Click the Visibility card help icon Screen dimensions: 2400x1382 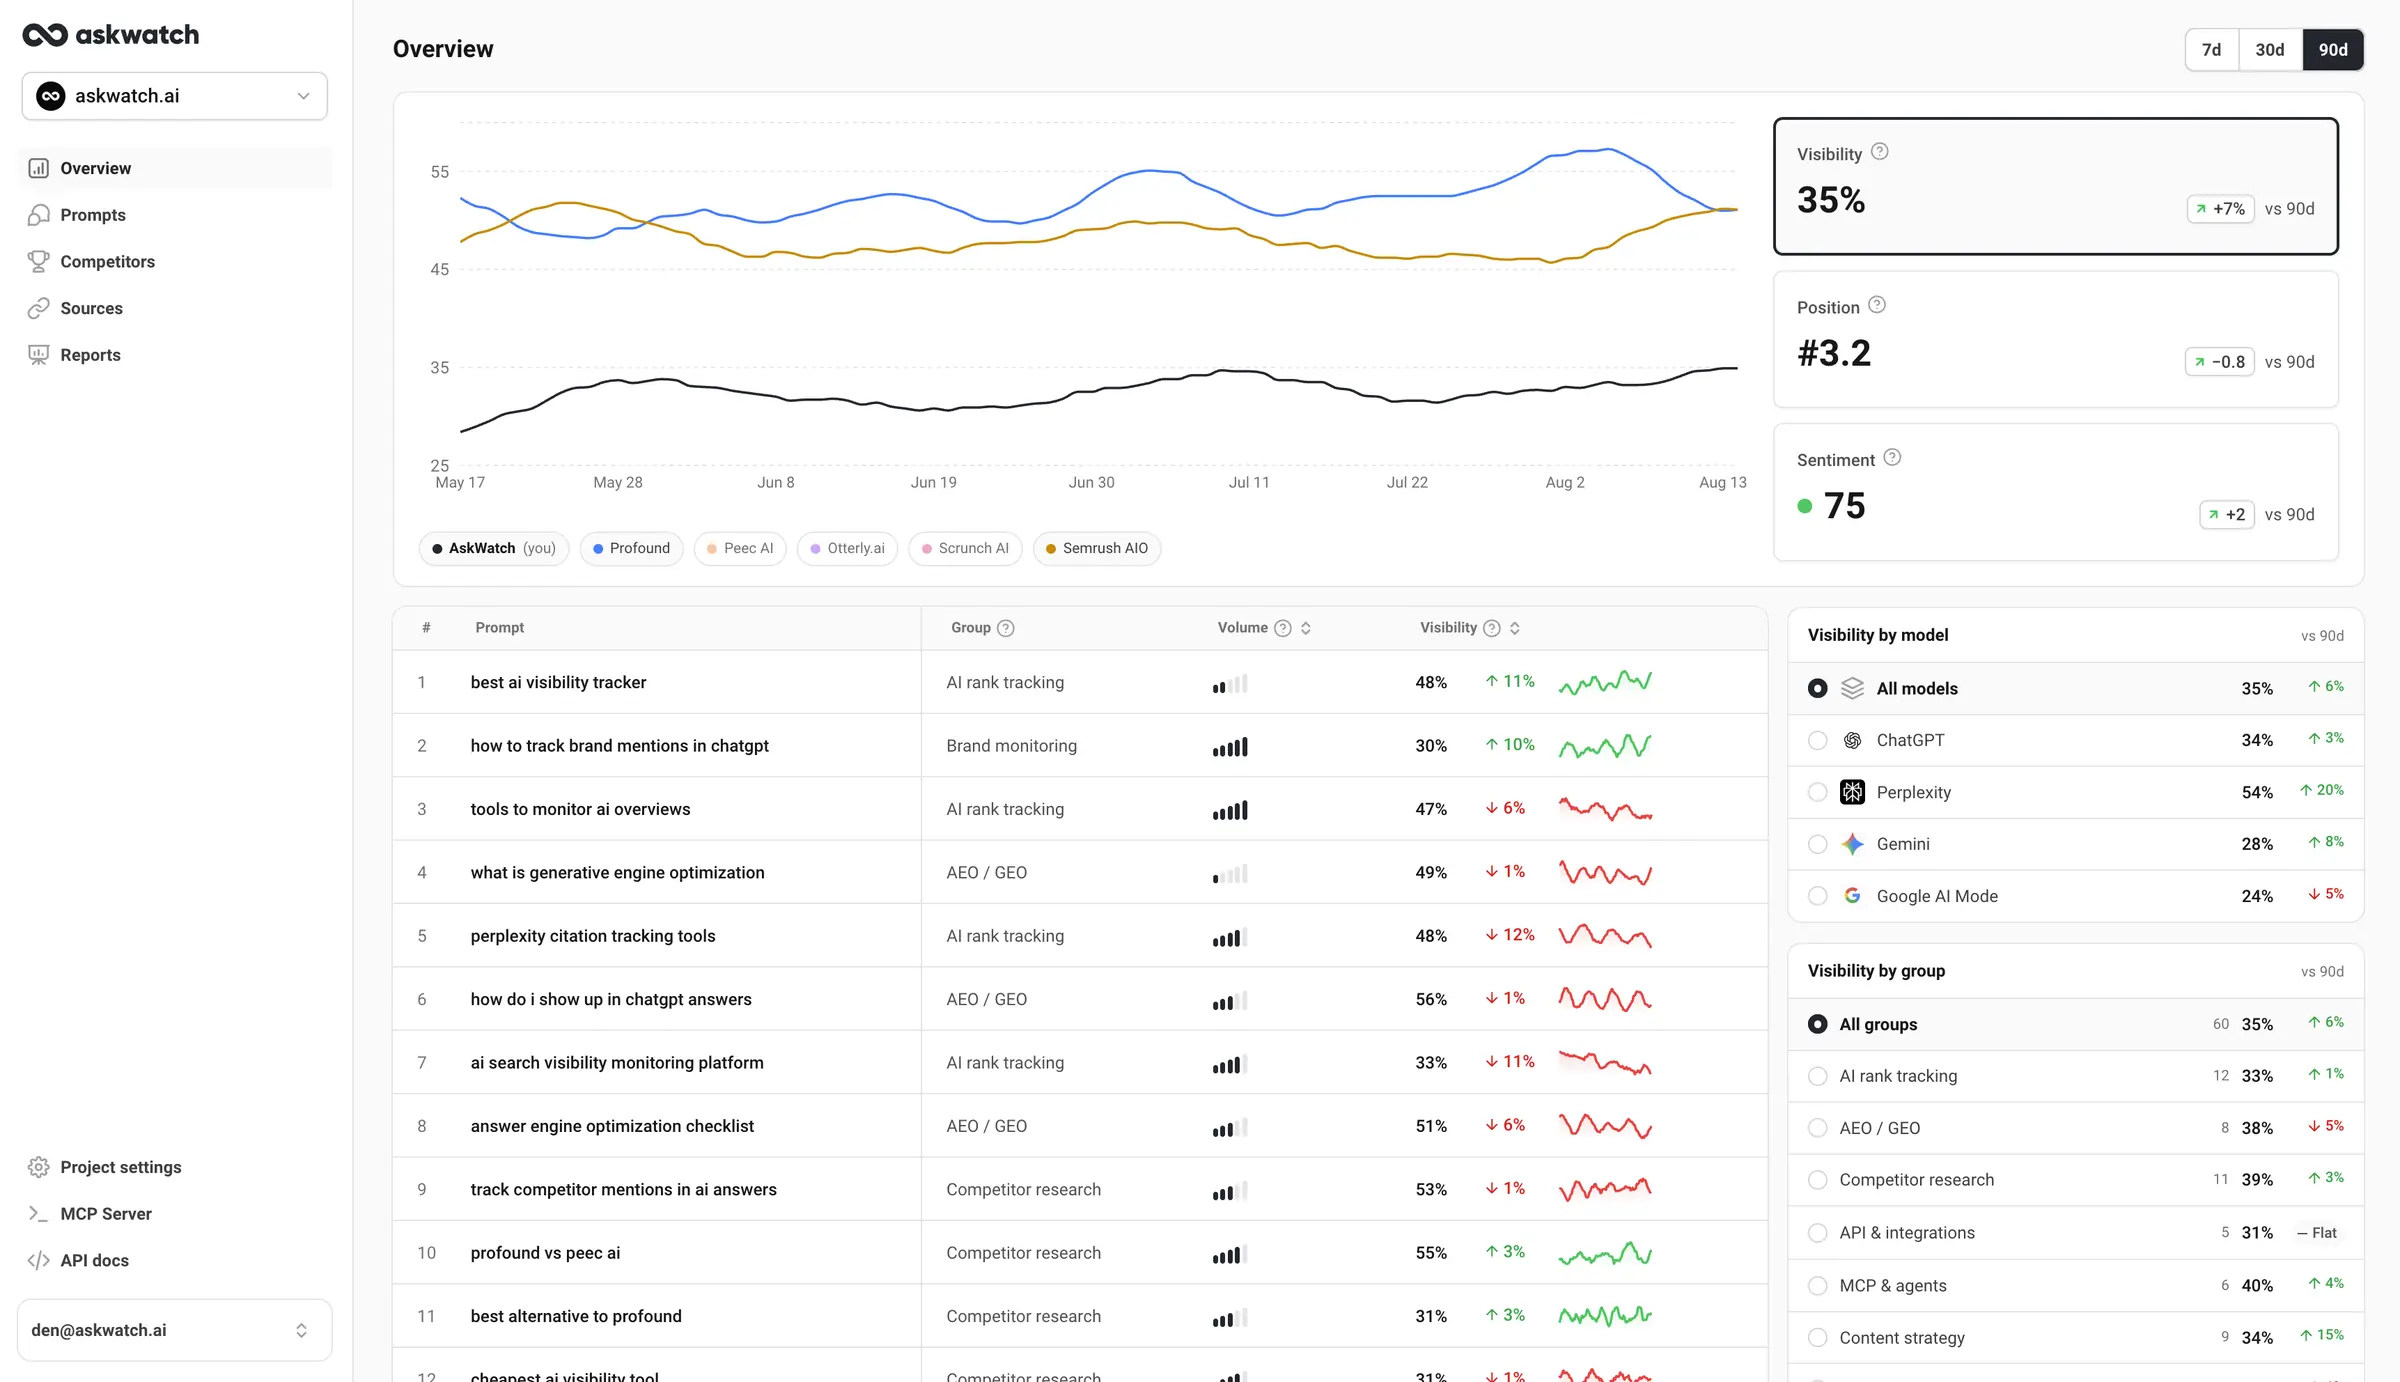pos(1880,152)
